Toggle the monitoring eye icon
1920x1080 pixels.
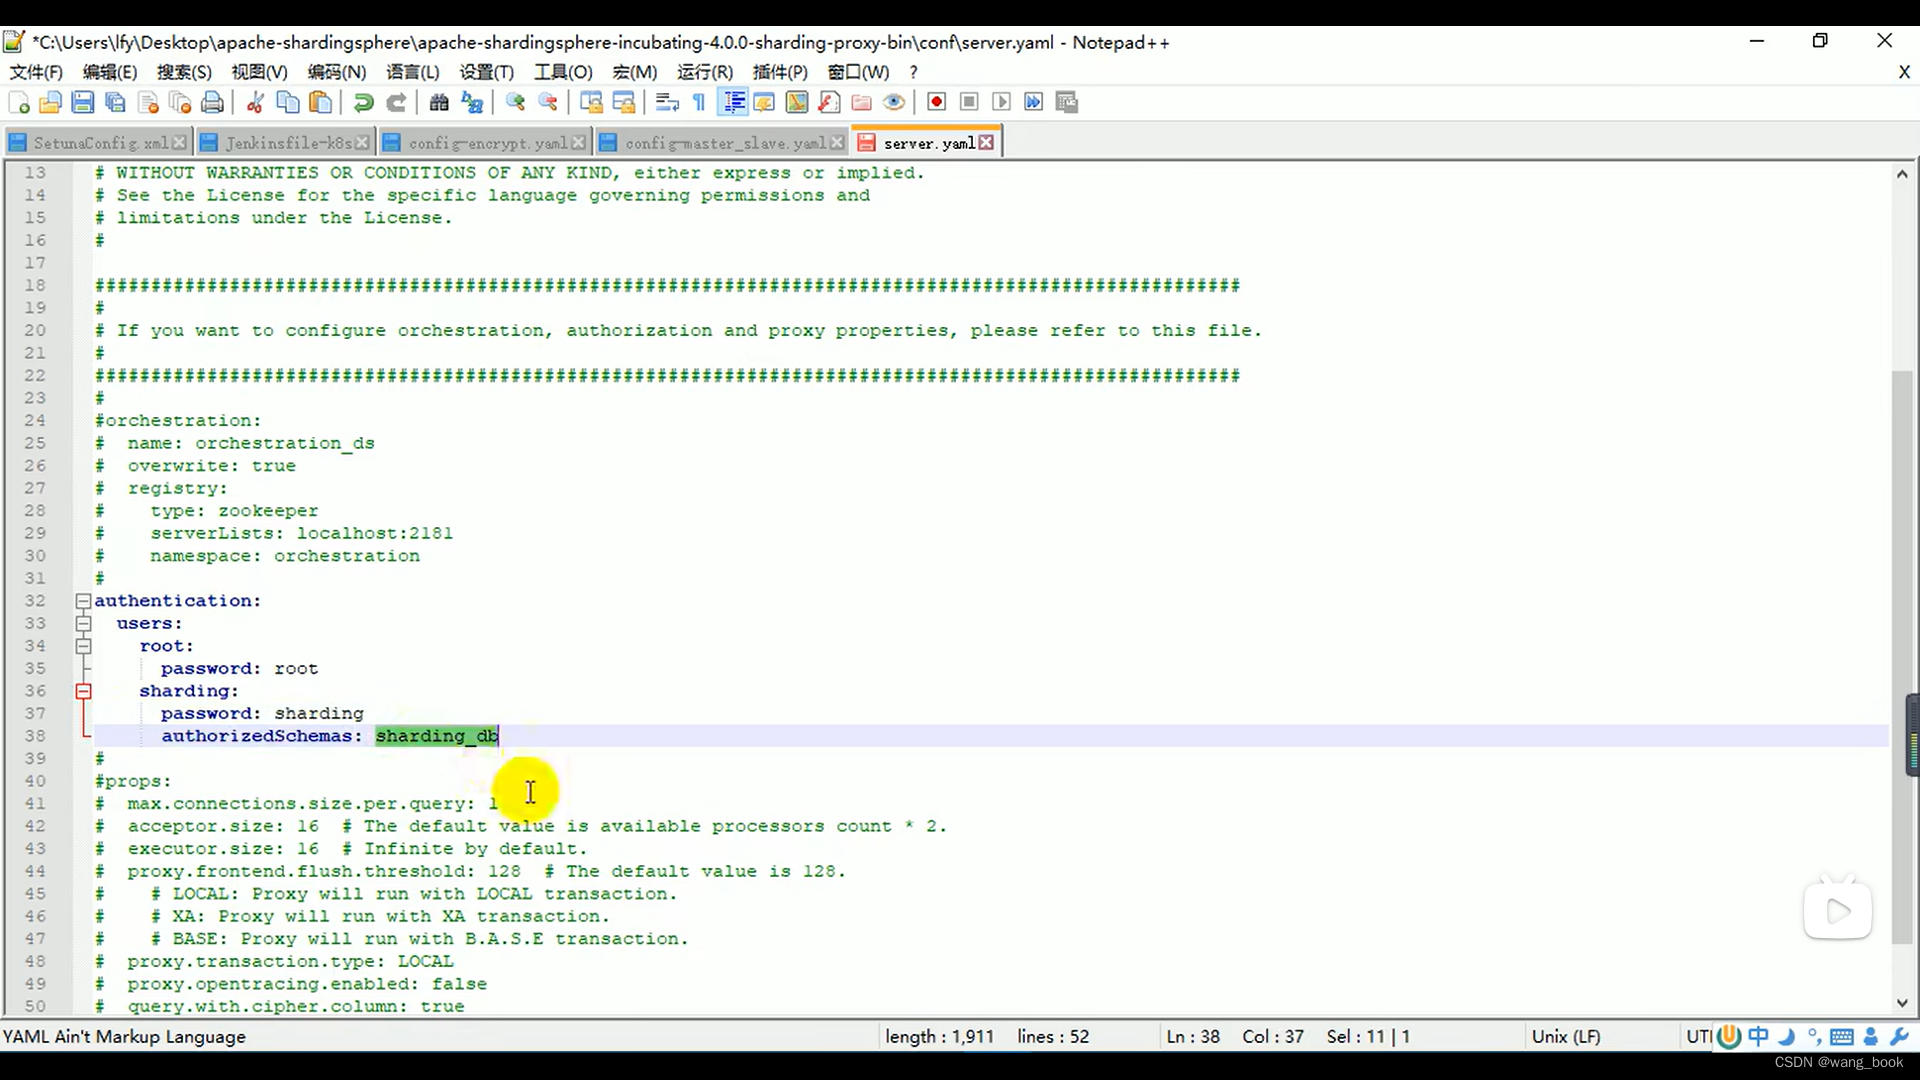tap(894, 102)
